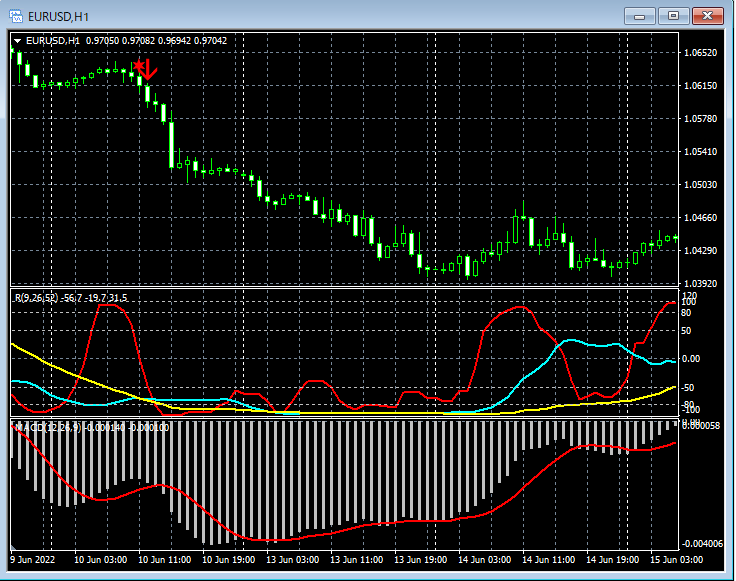Minimize the EURUSD,H1 chart window
The width and height of the screenshot is (736, 581).
639,16
